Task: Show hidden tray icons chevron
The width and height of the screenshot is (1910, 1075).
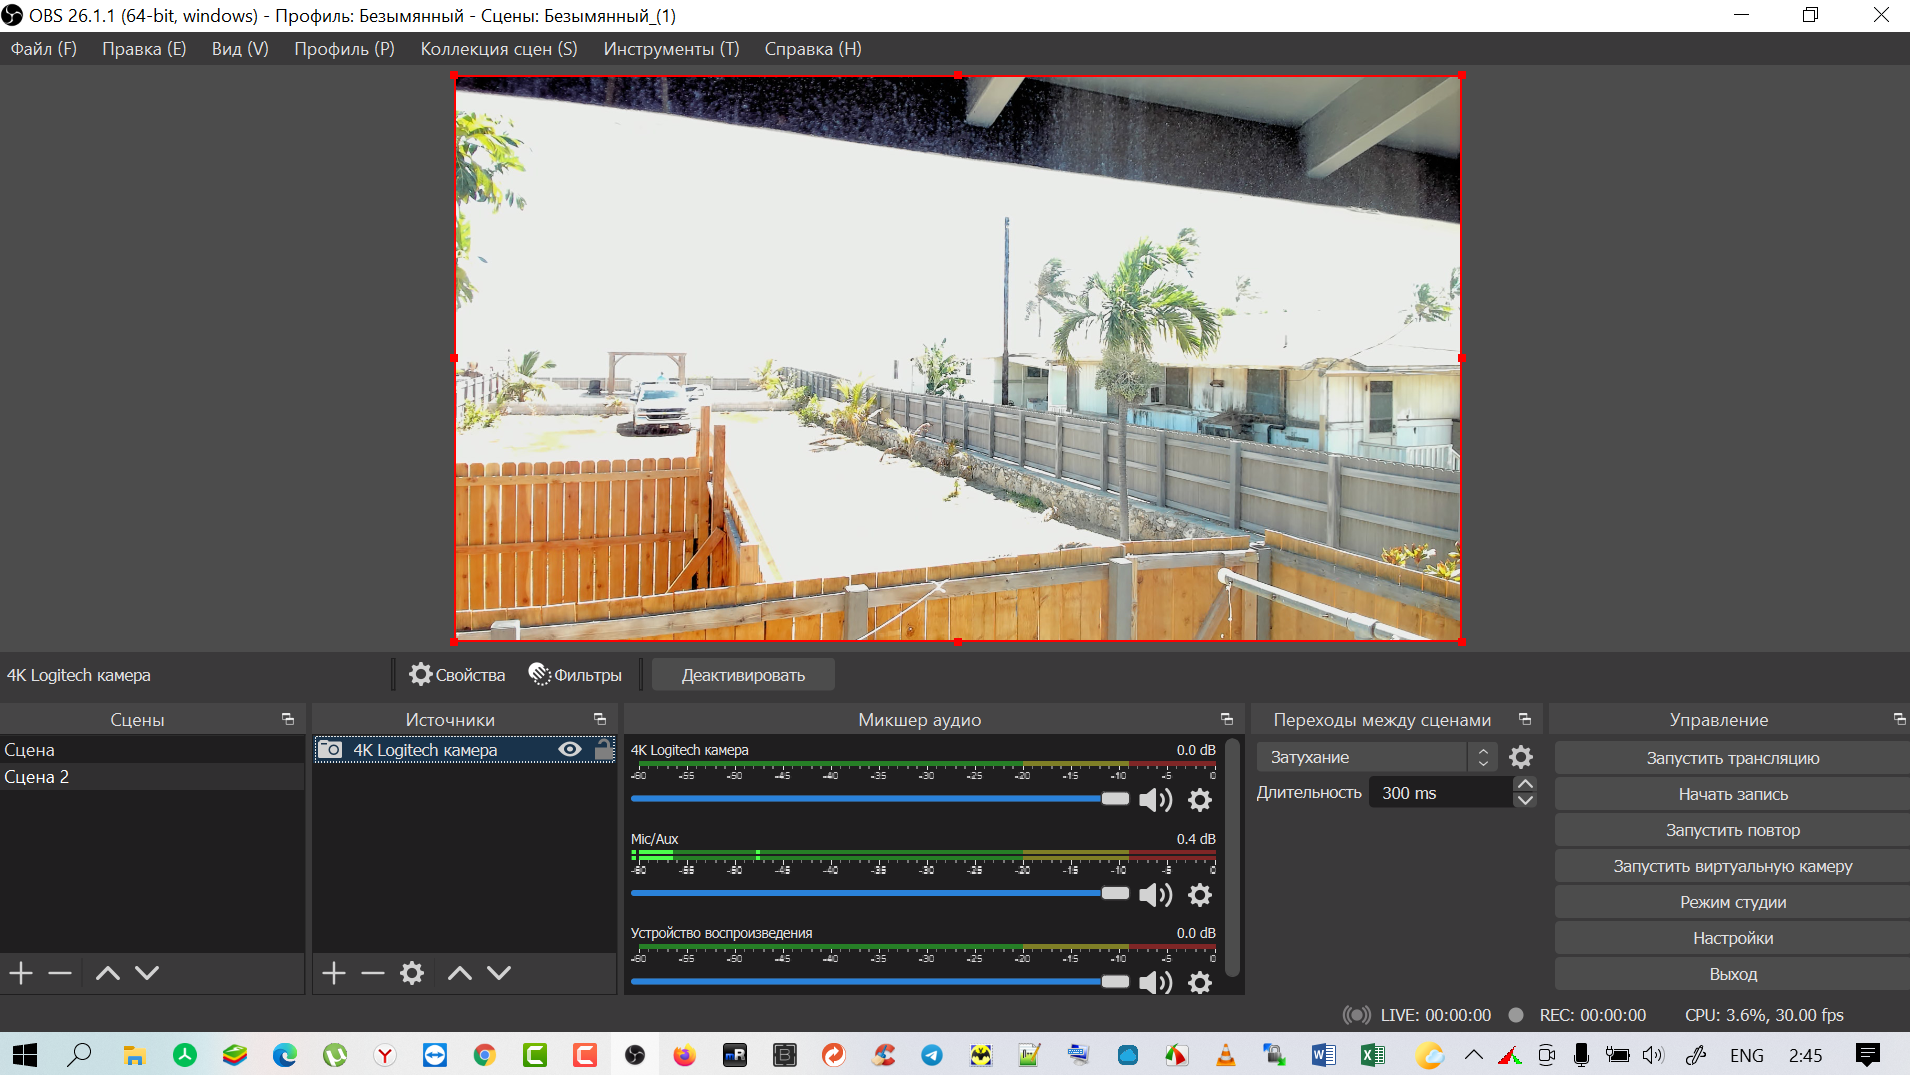Action: pyautogui.click(x=1474, y=1055)
